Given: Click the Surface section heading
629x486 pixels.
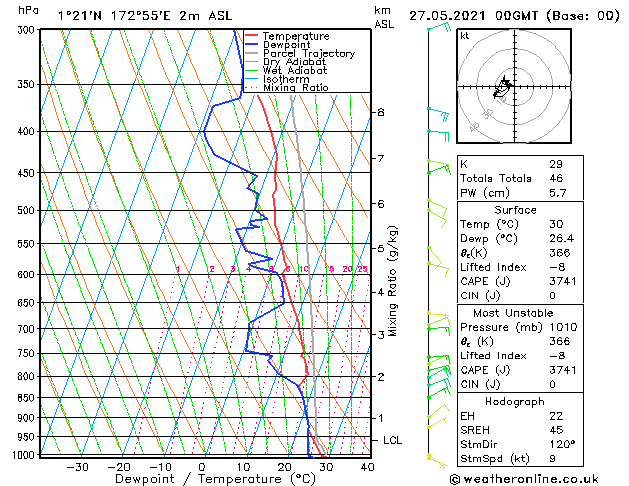Looking at the screenshot, I should tap(515, 210).
